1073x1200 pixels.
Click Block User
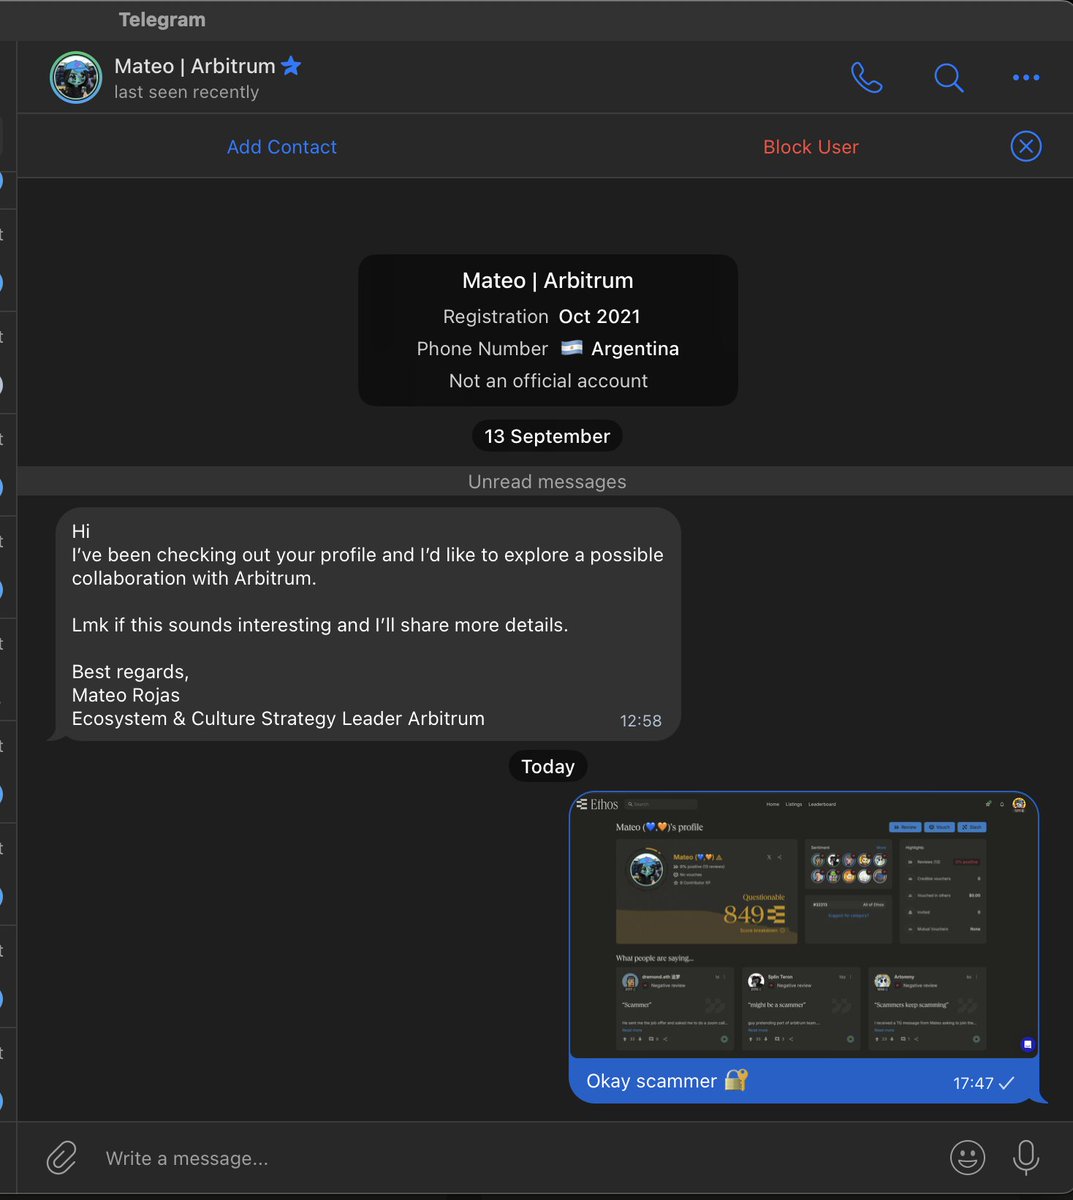811,147
